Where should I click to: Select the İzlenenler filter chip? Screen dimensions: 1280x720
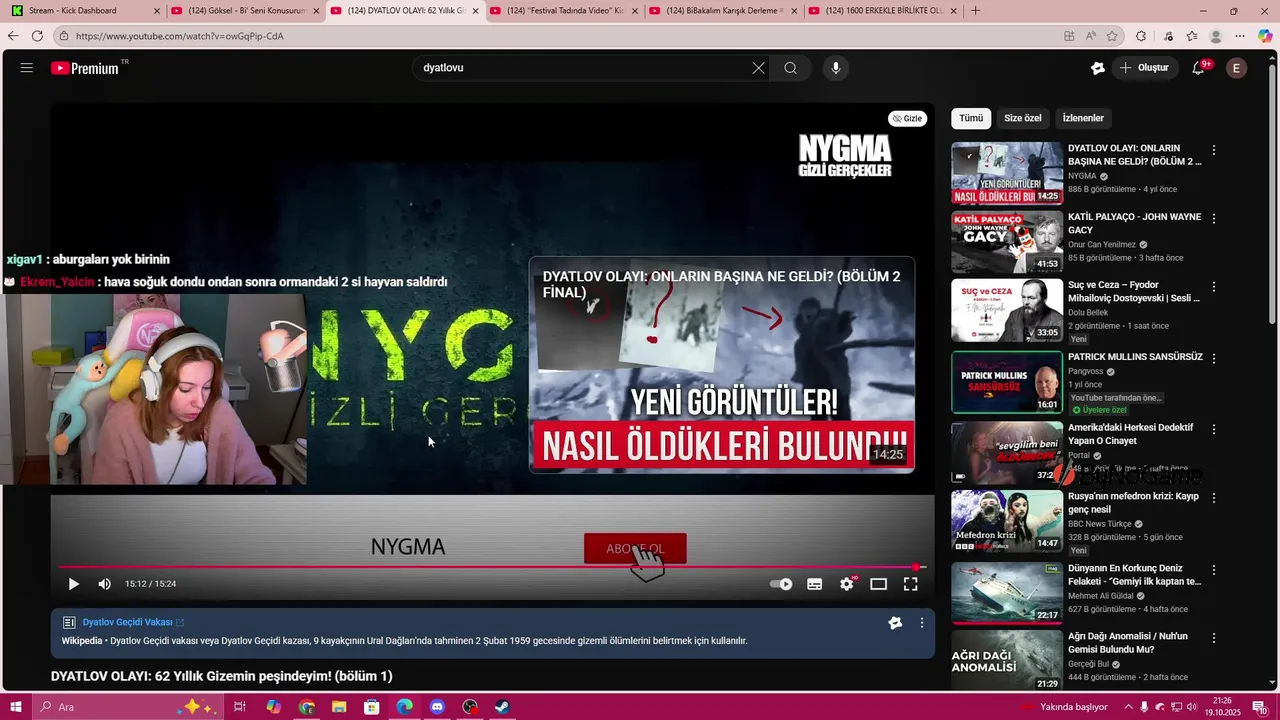point(1083,118)
